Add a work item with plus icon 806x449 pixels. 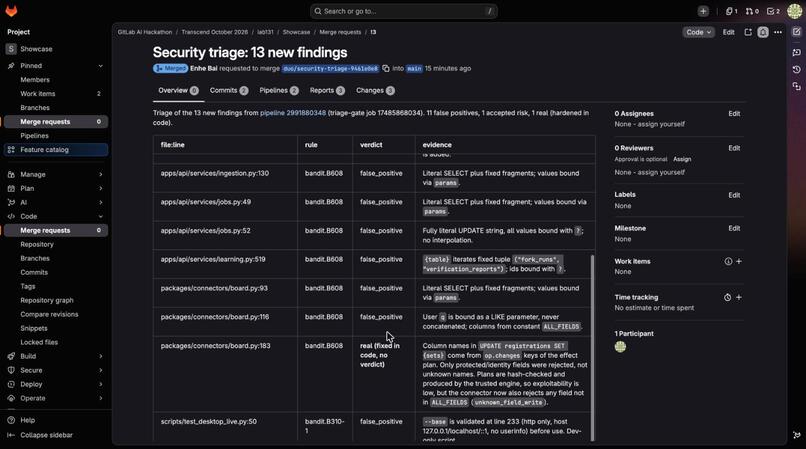point(739,261)
